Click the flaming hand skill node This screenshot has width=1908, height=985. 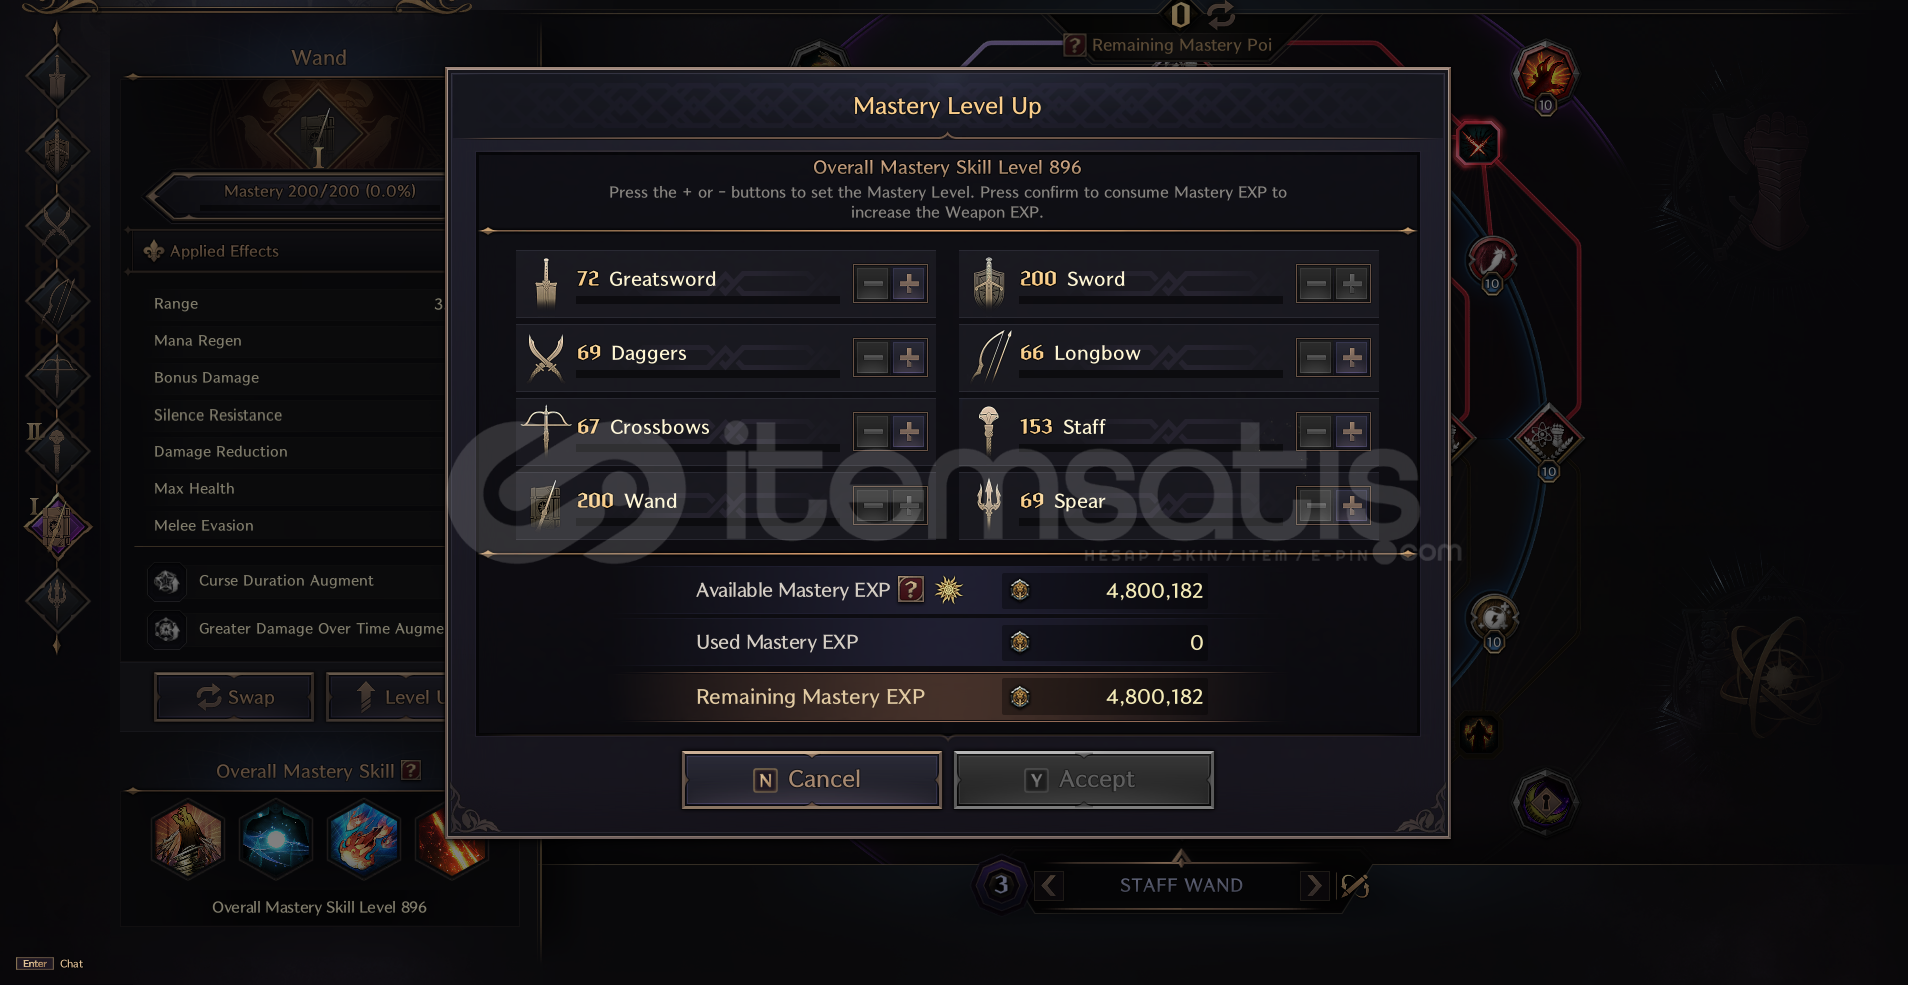click(1545, 73)
